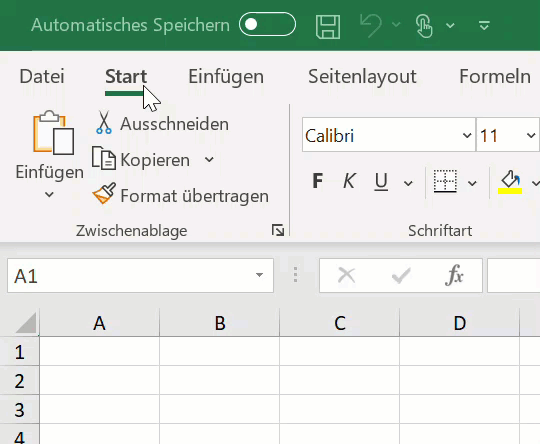Select row 2 header
The height and width of the screenshot is (444, 540).
click(20, 381)
